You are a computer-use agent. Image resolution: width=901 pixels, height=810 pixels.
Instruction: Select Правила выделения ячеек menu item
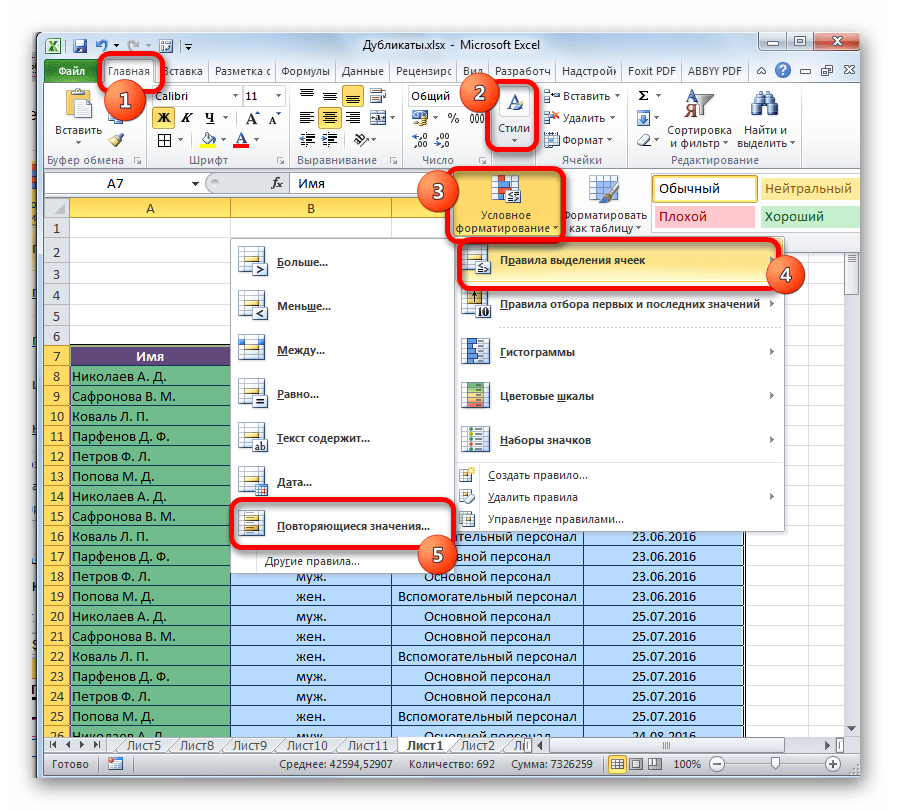pyautogui.click(x=621, y=261)
